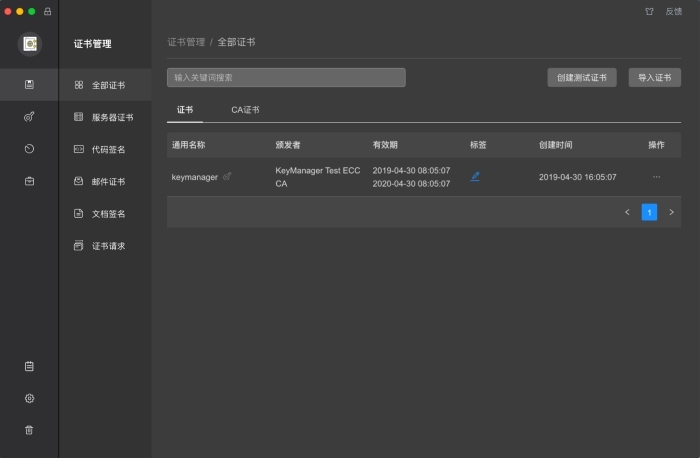The height and width of the screenshot is (458, 700).
Task: Click the edit tag pencil icon
Action: coord(475,176)
